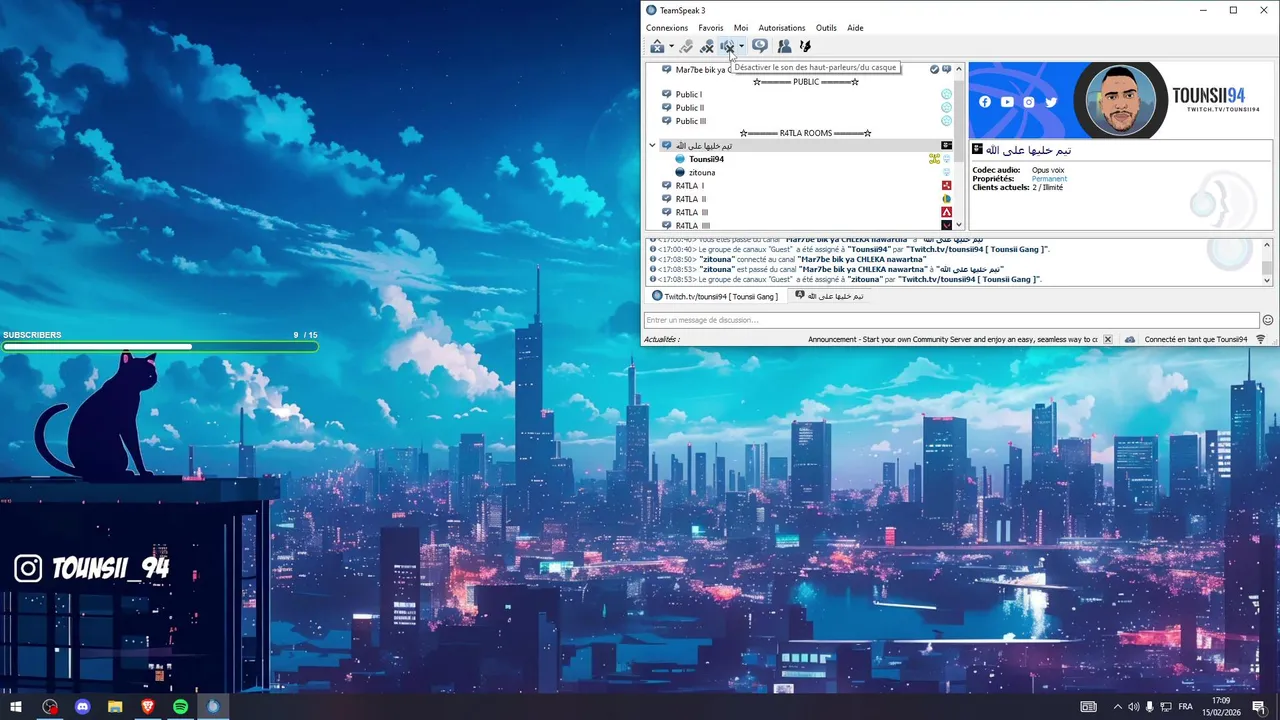
Task: Click the group badge icon beside zitouna
Action: tap(946, 172)
